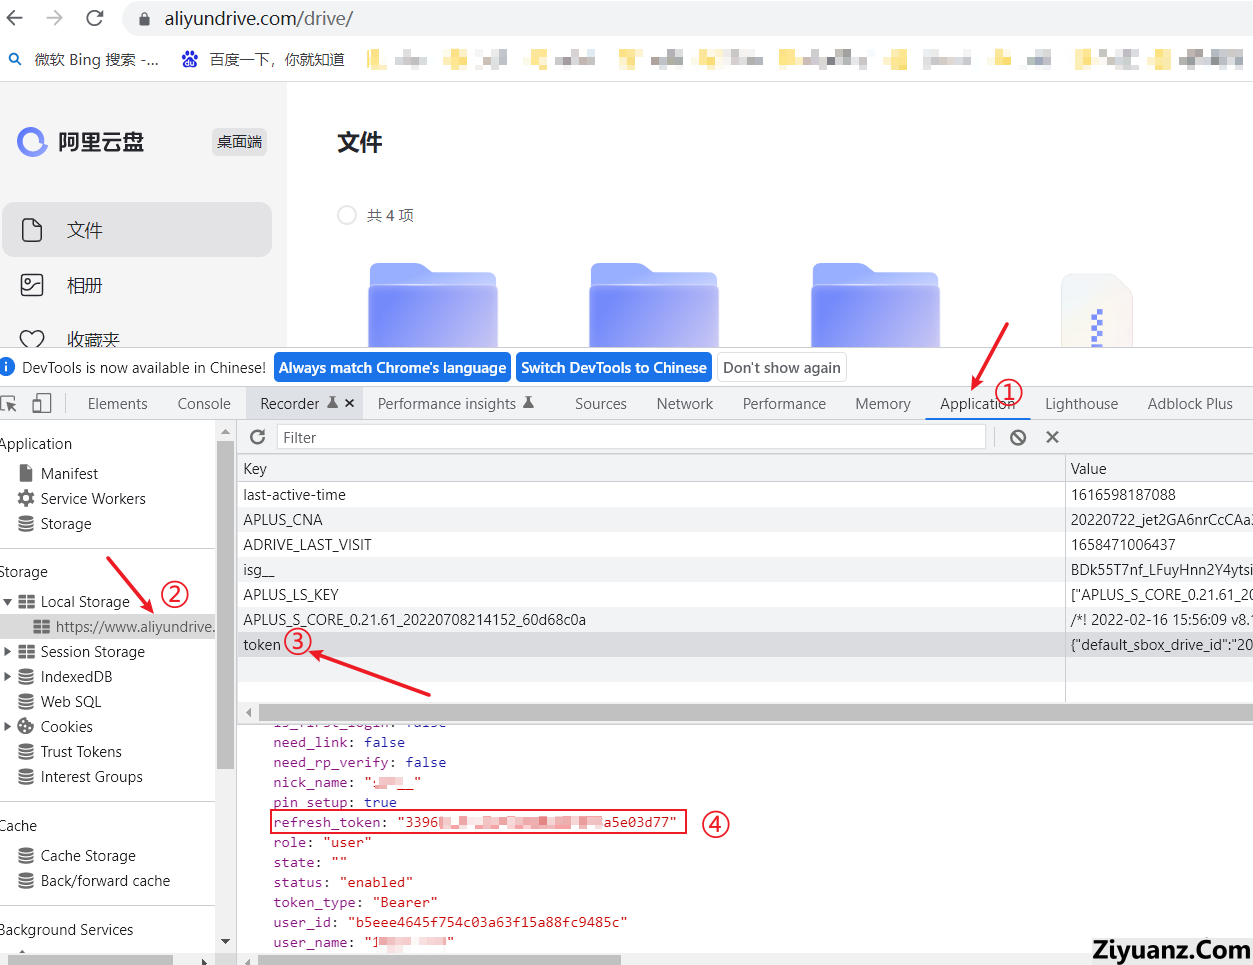Switch to the Network tab
Screen dimensions: 1253x965
[684, 404]
